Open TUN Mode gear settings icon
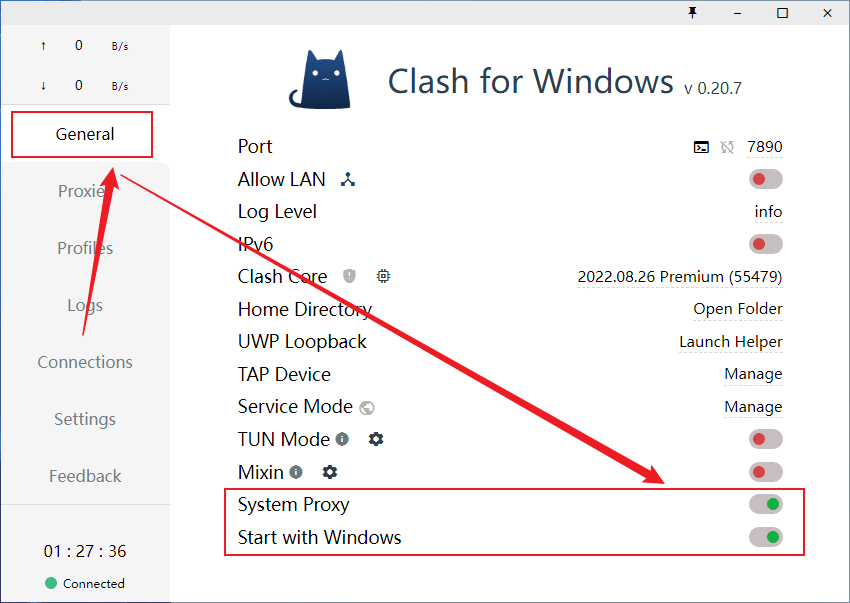 click(376, 439)
